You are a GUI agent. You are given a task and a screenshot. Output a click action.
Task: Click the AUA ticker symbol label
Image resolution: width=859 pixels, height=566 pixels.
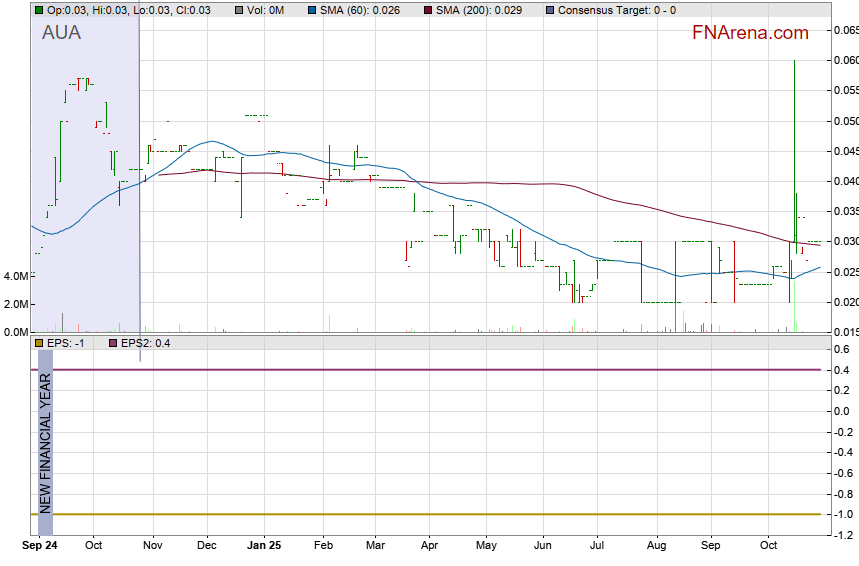[x=62, y=33]
